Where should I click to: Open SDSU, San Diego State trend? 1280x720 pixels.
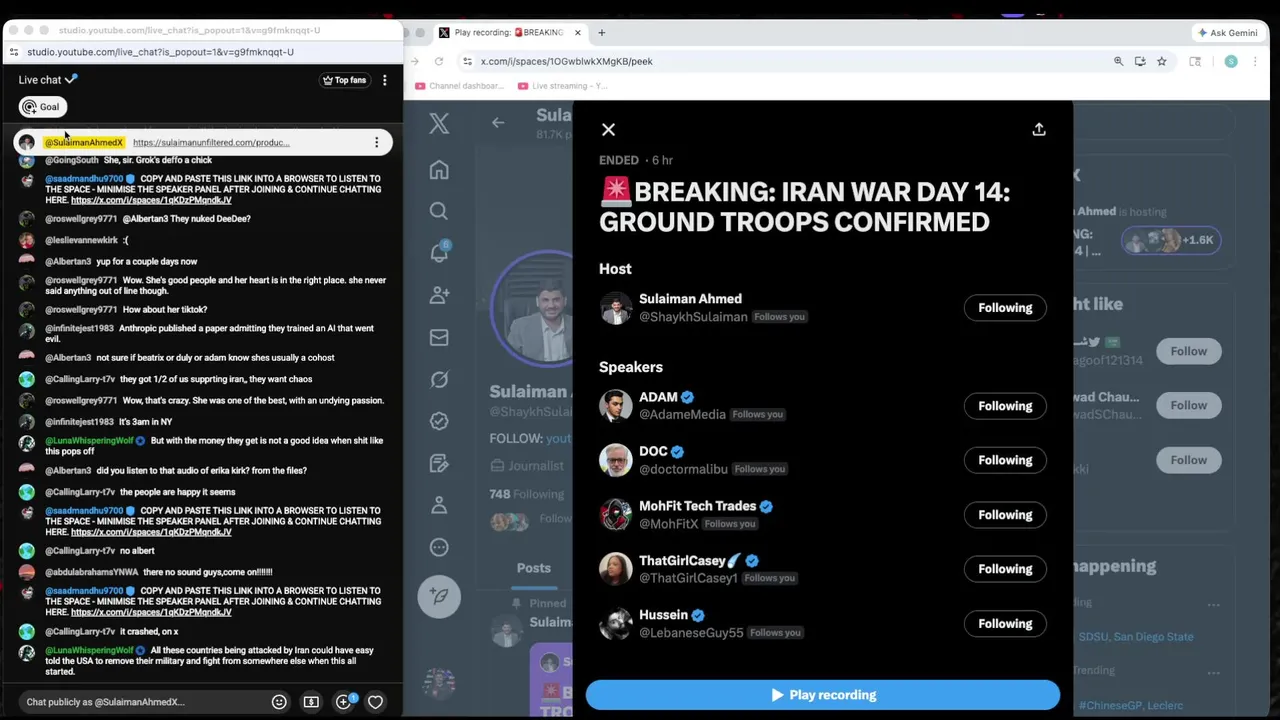[1136, 637]
